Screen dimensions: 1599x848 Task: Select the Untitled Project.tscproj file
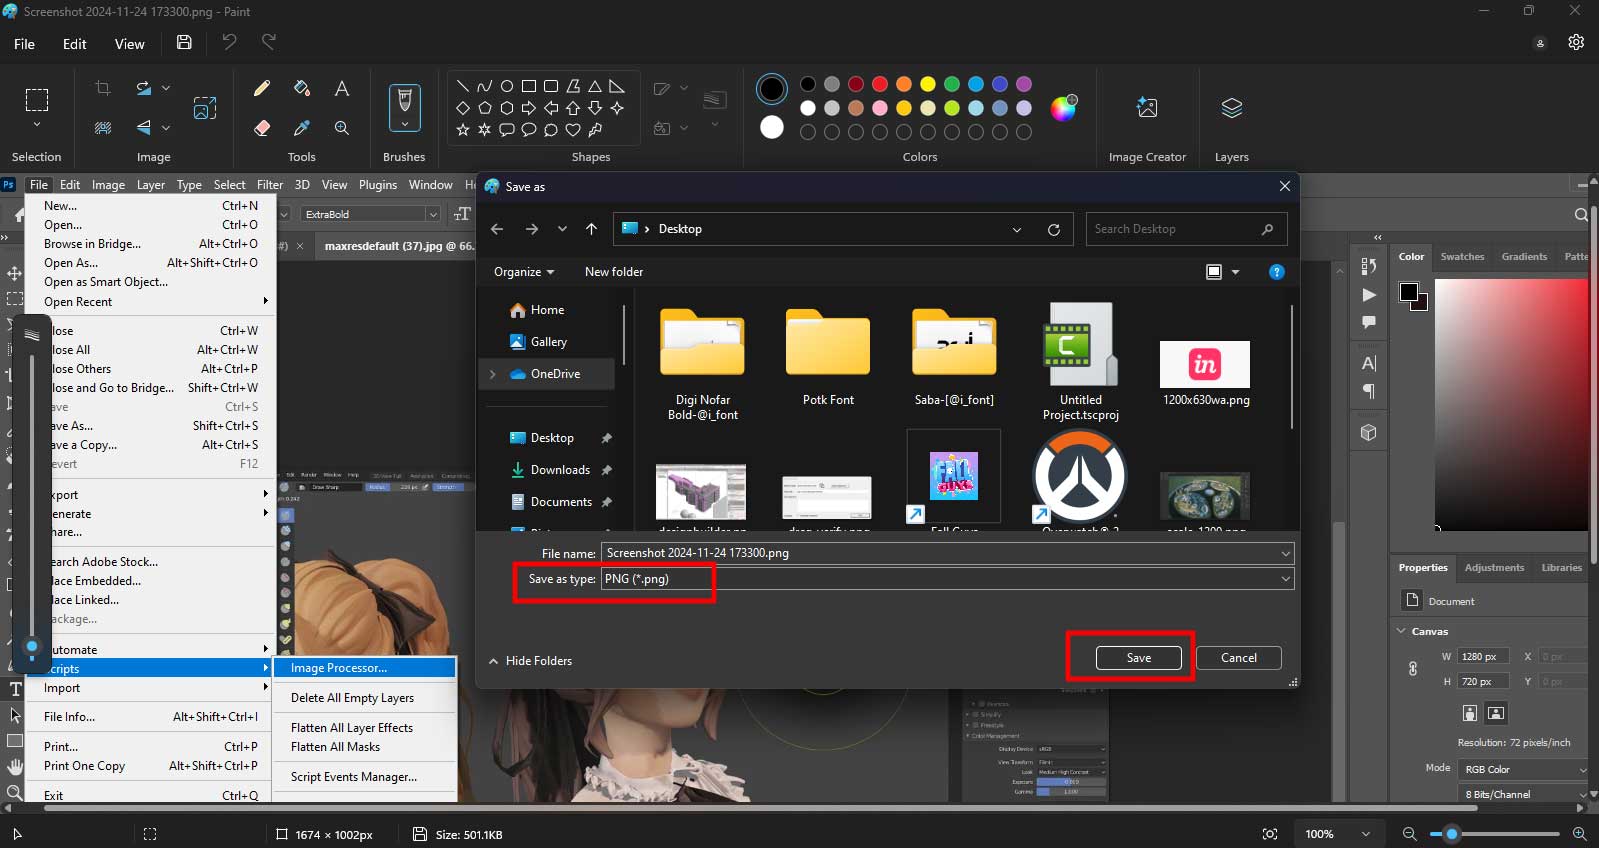[x=1080, y=363]
